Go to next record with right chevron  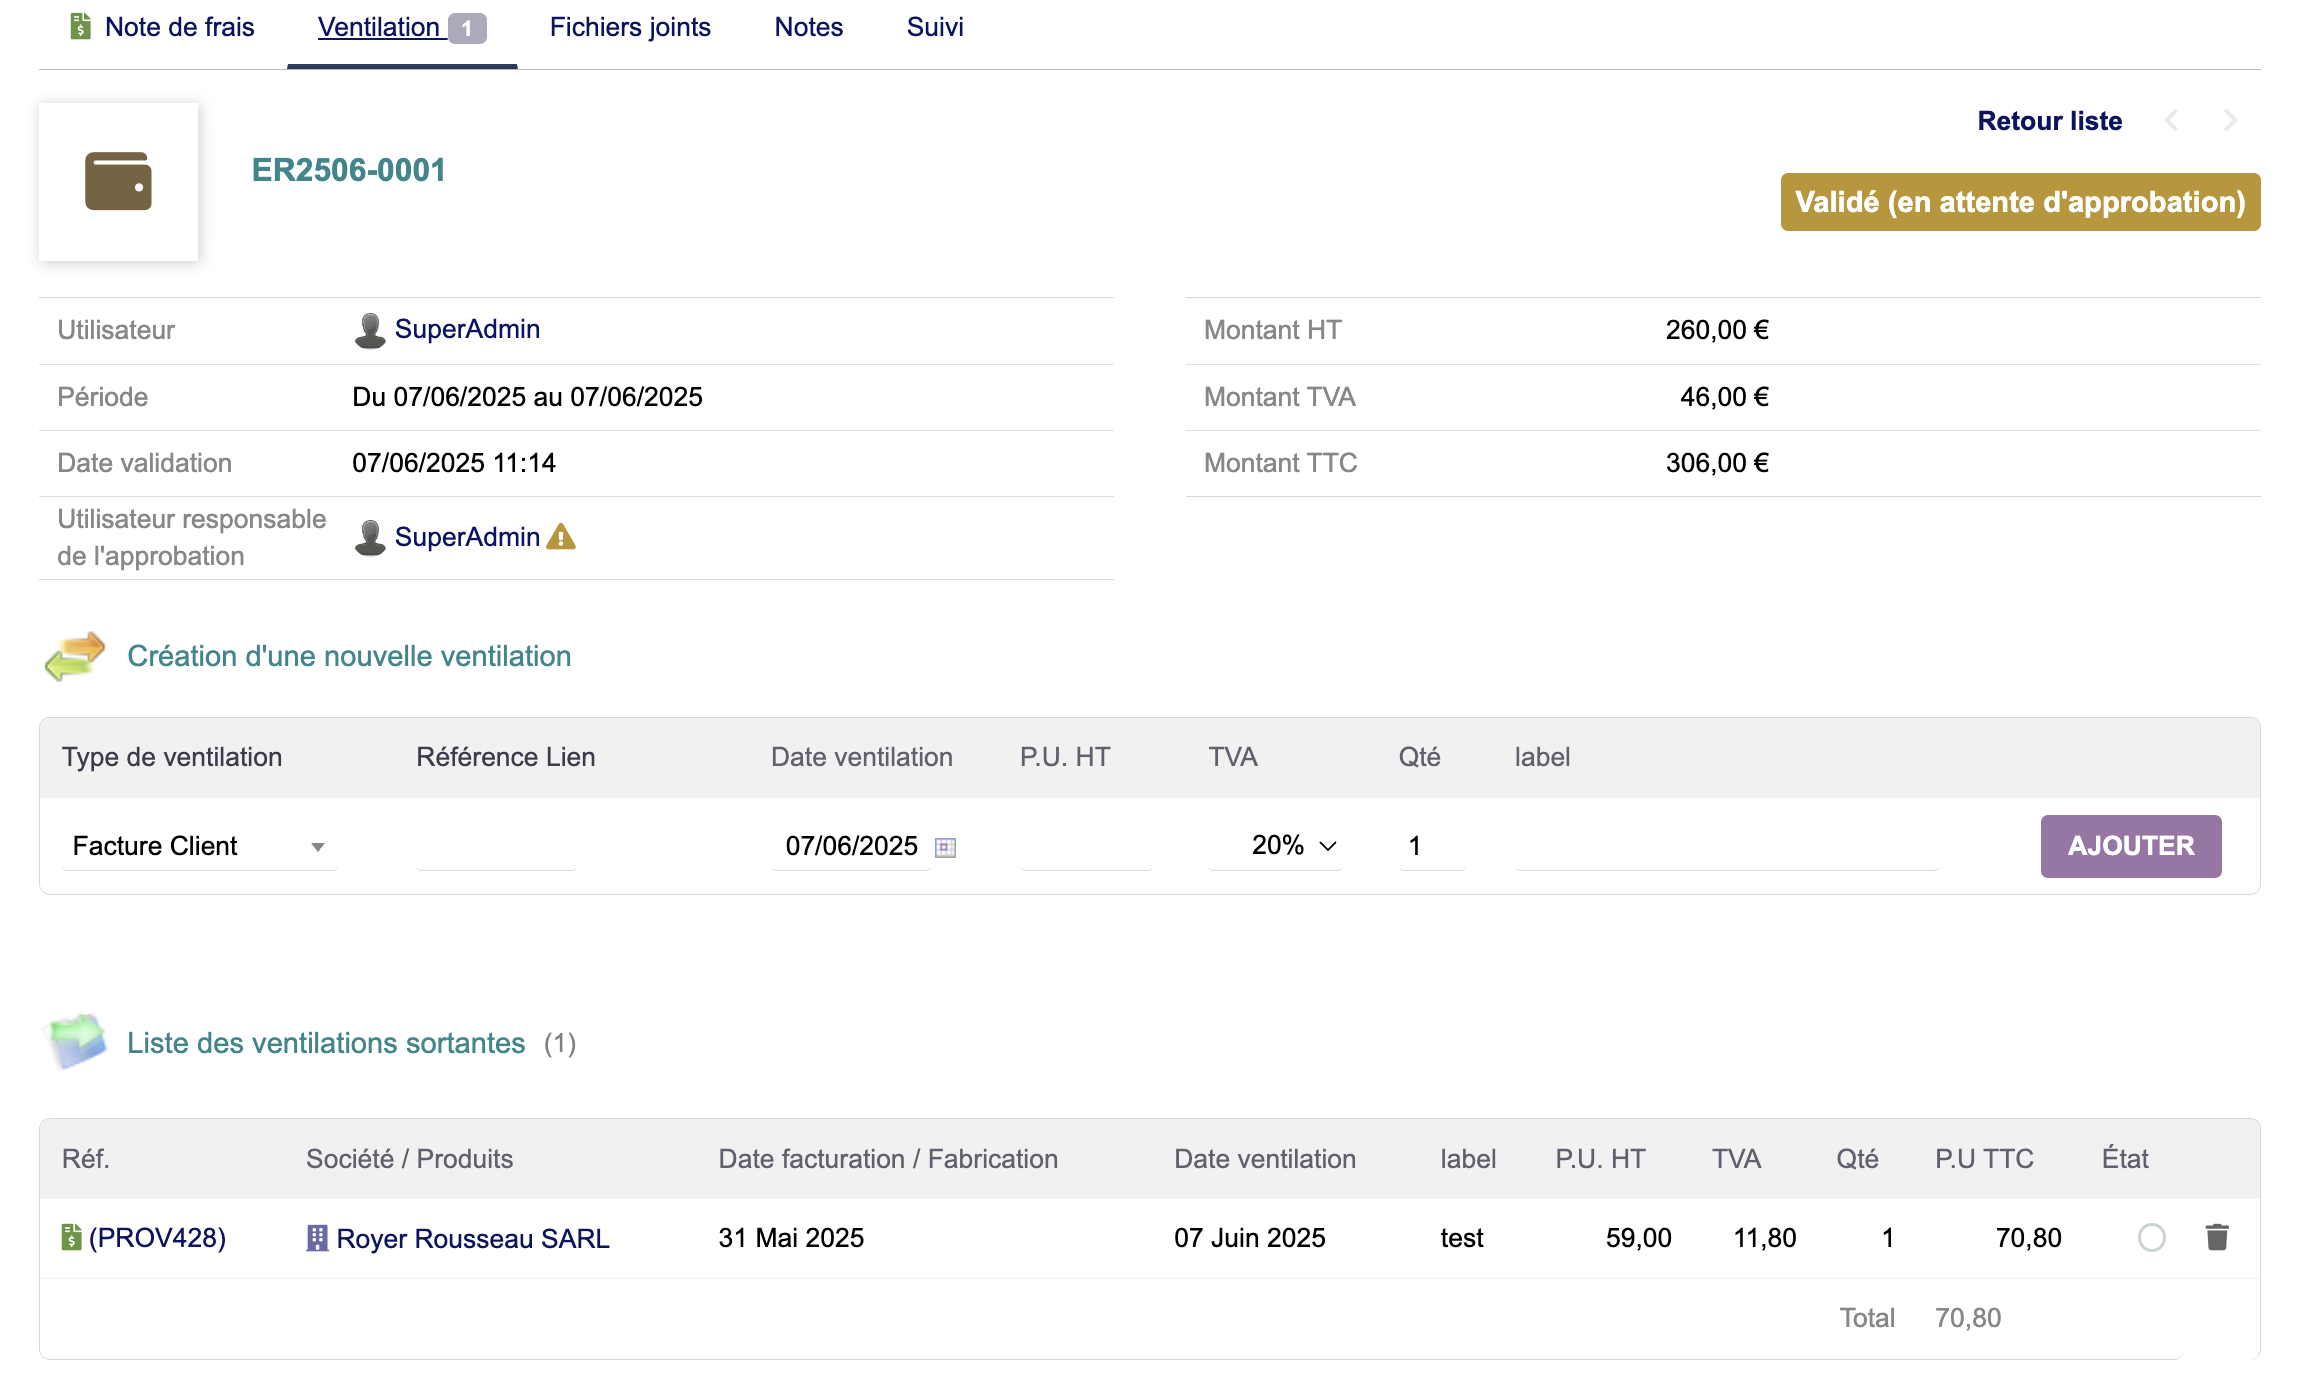[2230, 121]
